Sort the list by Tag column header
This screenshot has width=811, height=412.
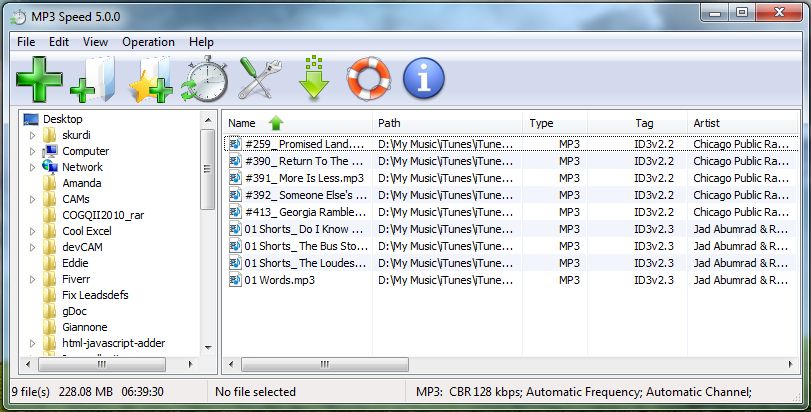[x=638, y=123]
